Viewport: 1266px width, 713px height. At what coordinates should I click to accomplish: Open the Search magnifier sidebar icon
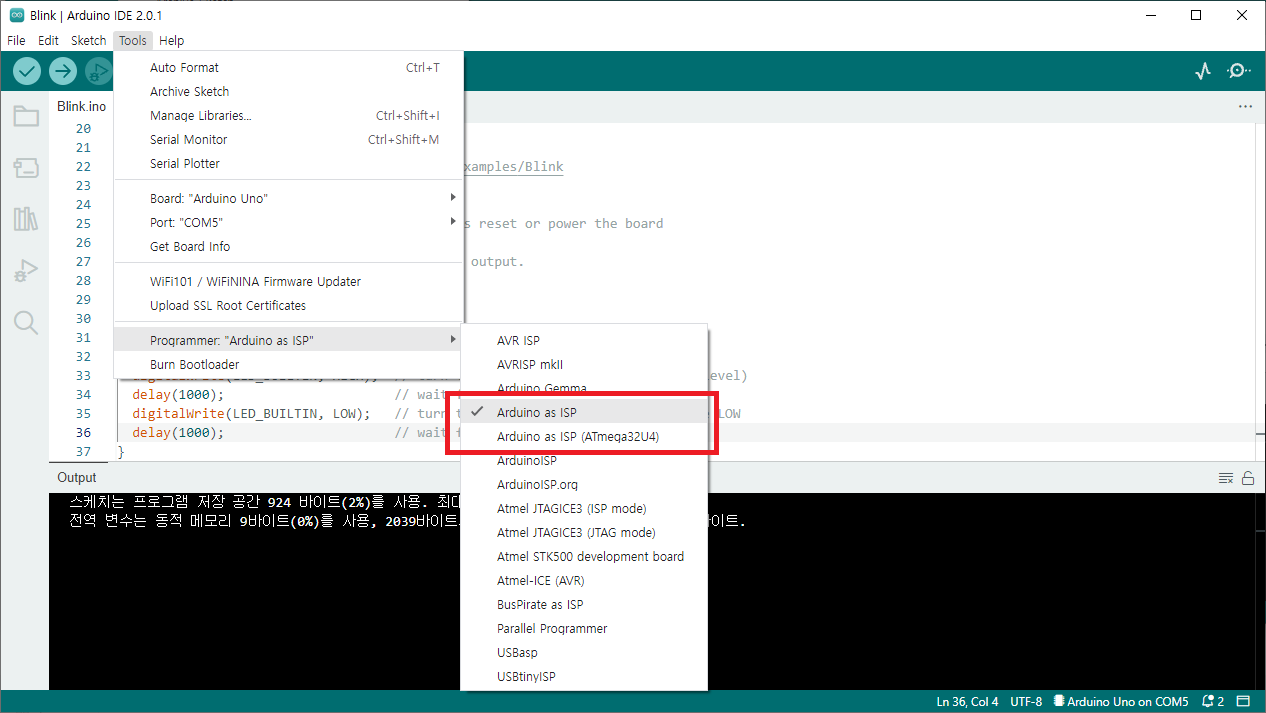26,322
